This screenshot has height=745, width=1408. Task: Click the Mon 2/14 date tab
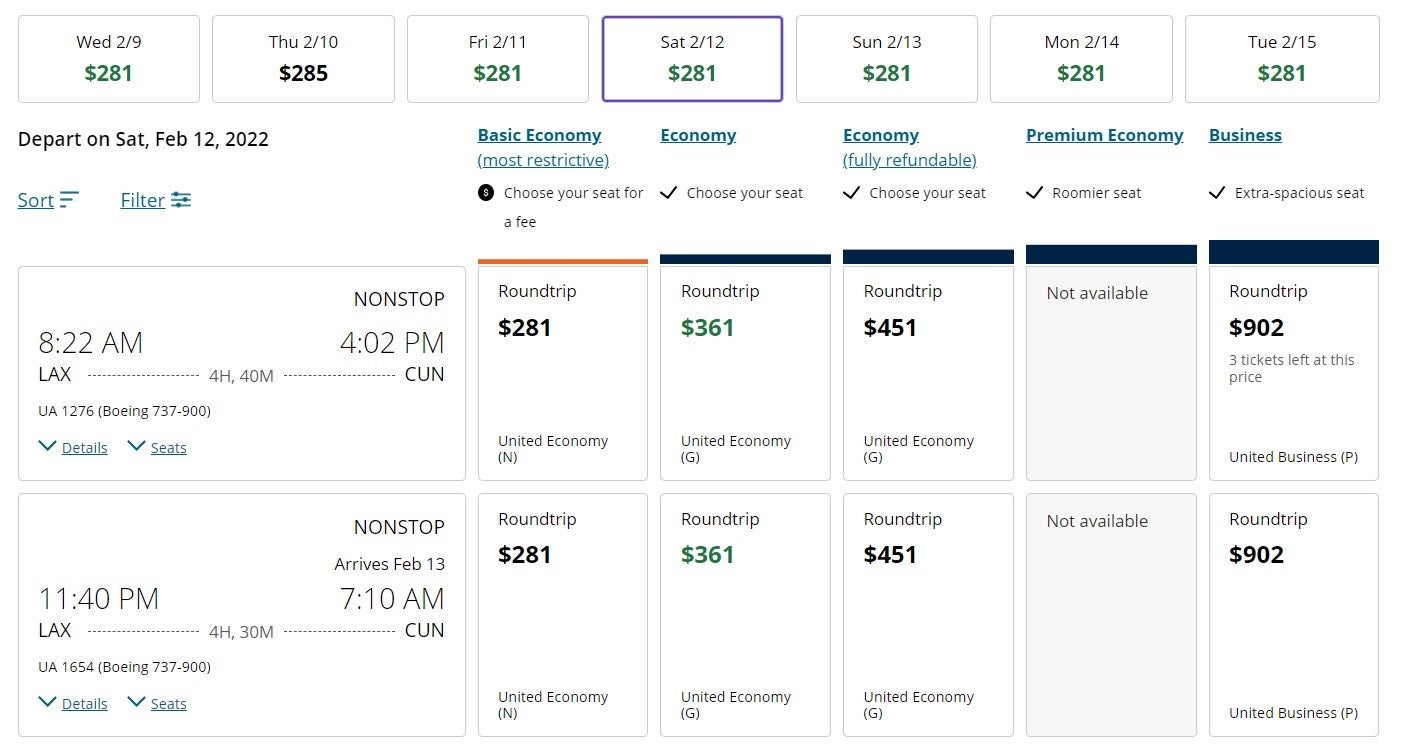[x=1081, y=58]
